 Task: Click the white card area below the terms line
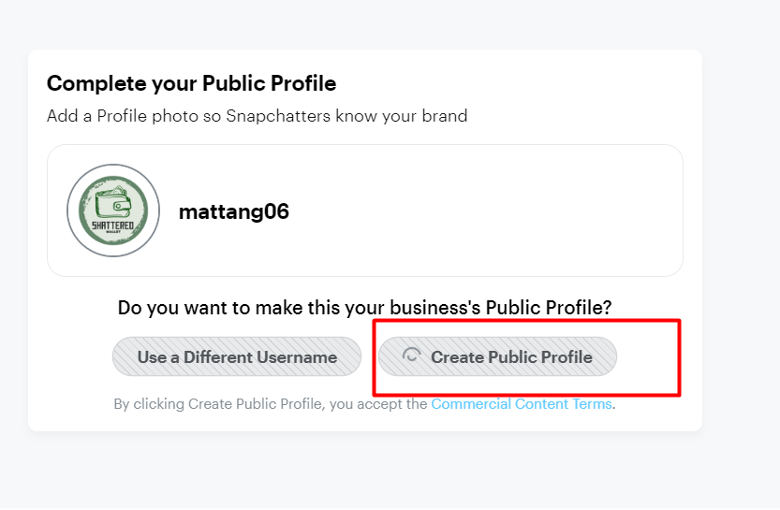[x=365, y=421]
